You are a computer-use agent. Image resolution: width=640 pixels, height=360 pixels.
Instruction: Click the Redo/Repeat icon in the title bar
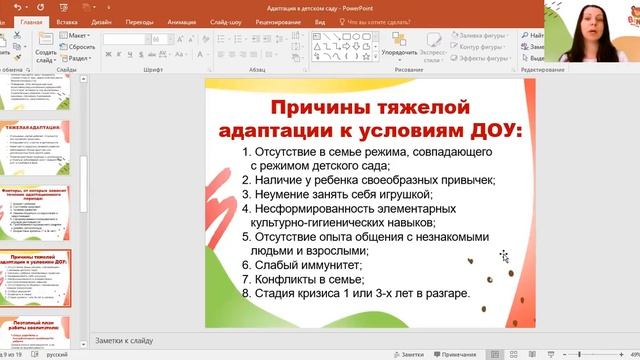(40, 7)
